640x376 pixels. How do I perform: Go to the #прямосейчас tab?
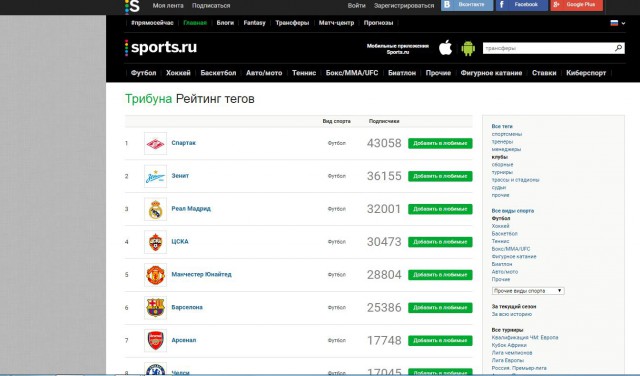(x=152, y=23)
